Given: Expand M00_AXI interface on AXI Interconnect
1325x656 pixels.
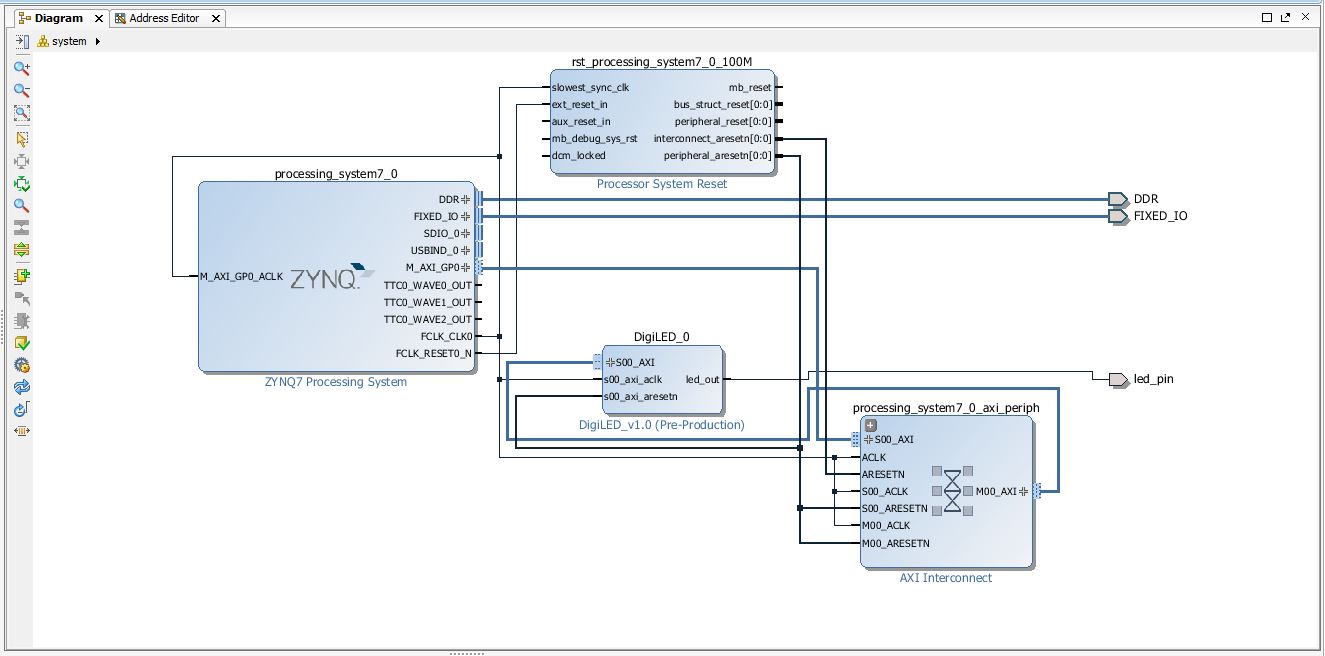Looking at the screenshot, I should (1024, 491).
